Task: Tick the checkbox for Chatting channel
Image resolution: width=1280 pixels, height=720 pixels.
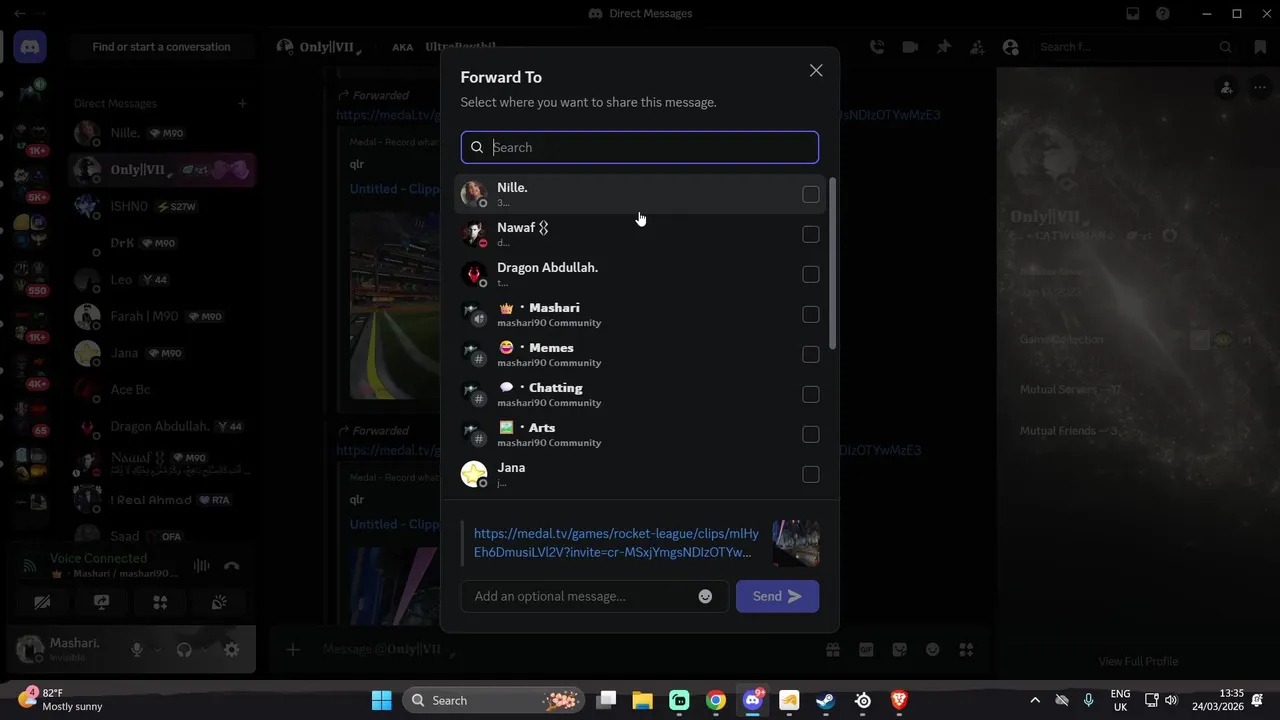Action: coord(811,394)
